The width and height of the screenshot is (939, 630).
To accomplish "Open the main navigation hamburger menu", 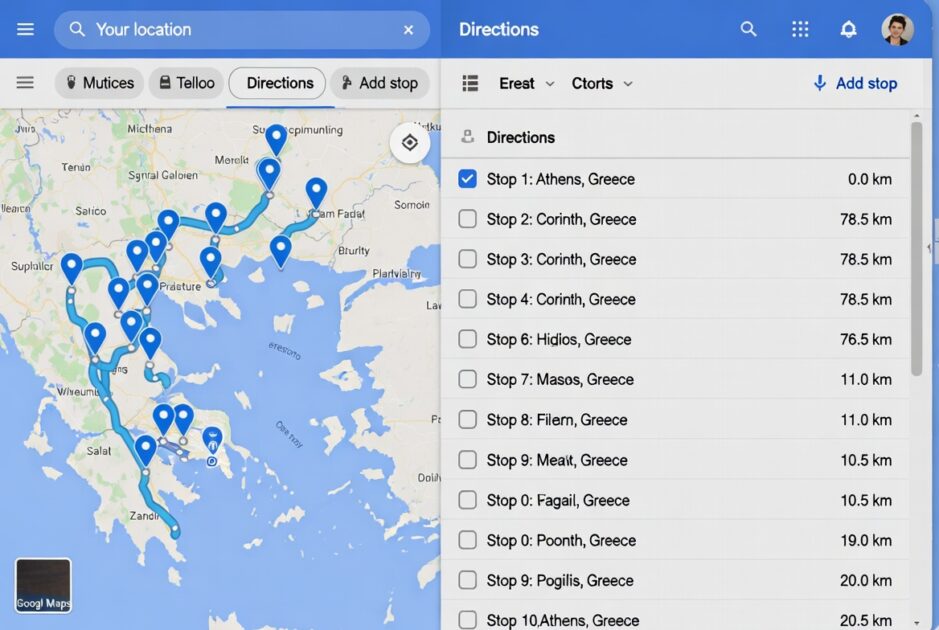I will 25,29.
